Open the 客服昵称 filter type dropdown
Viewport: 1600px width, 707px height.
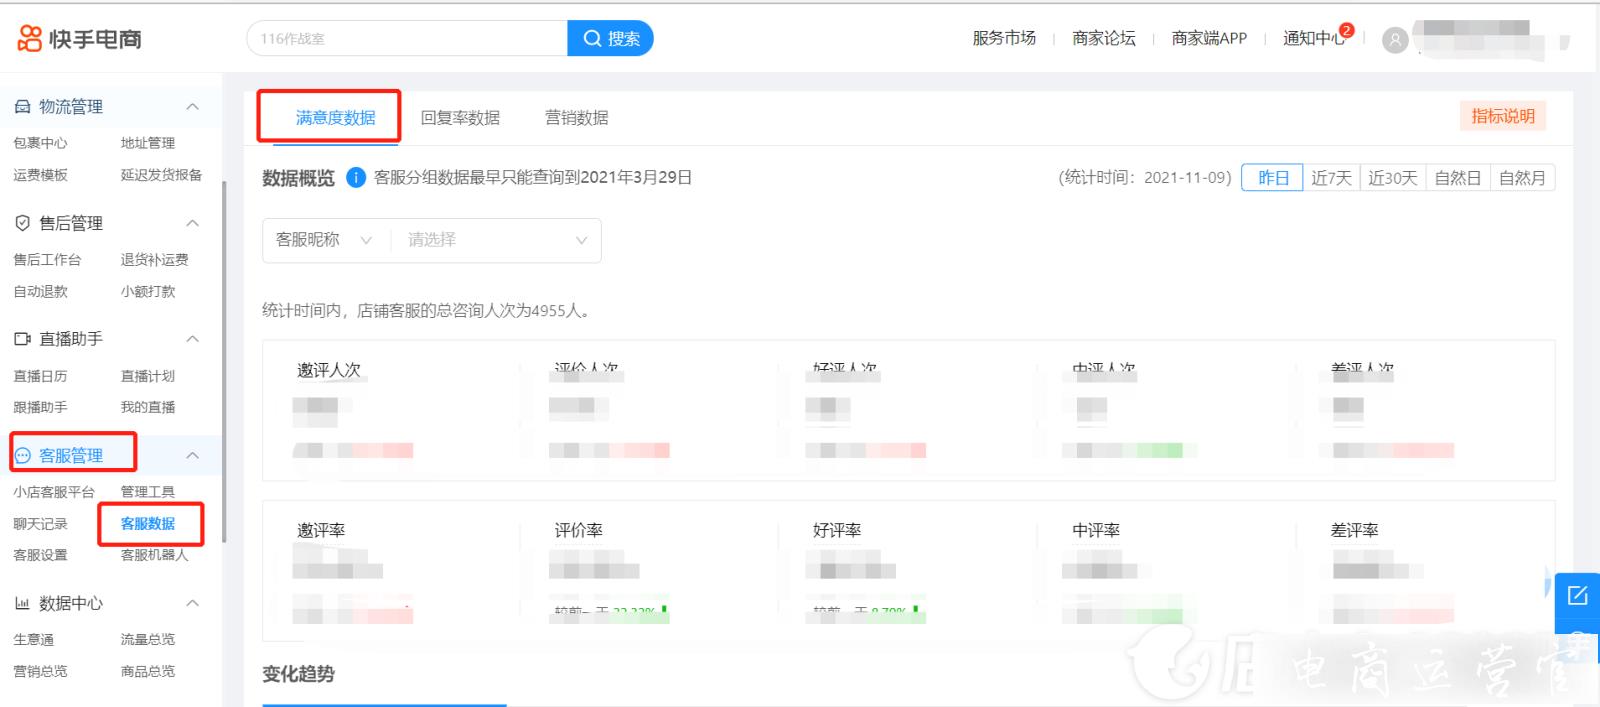coord(323,240)
